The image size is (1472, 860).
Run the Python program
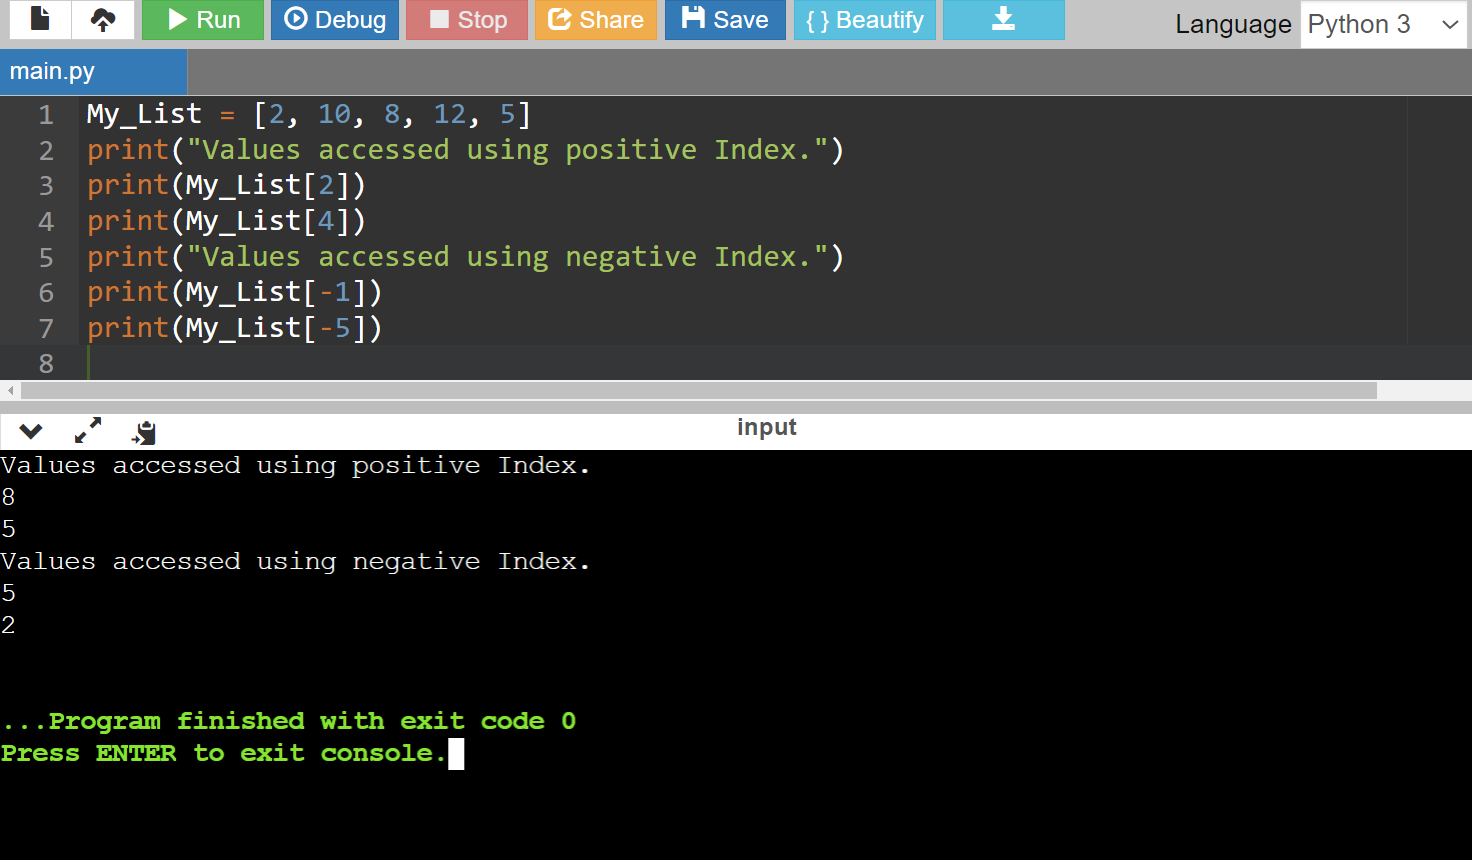point(203,20)
